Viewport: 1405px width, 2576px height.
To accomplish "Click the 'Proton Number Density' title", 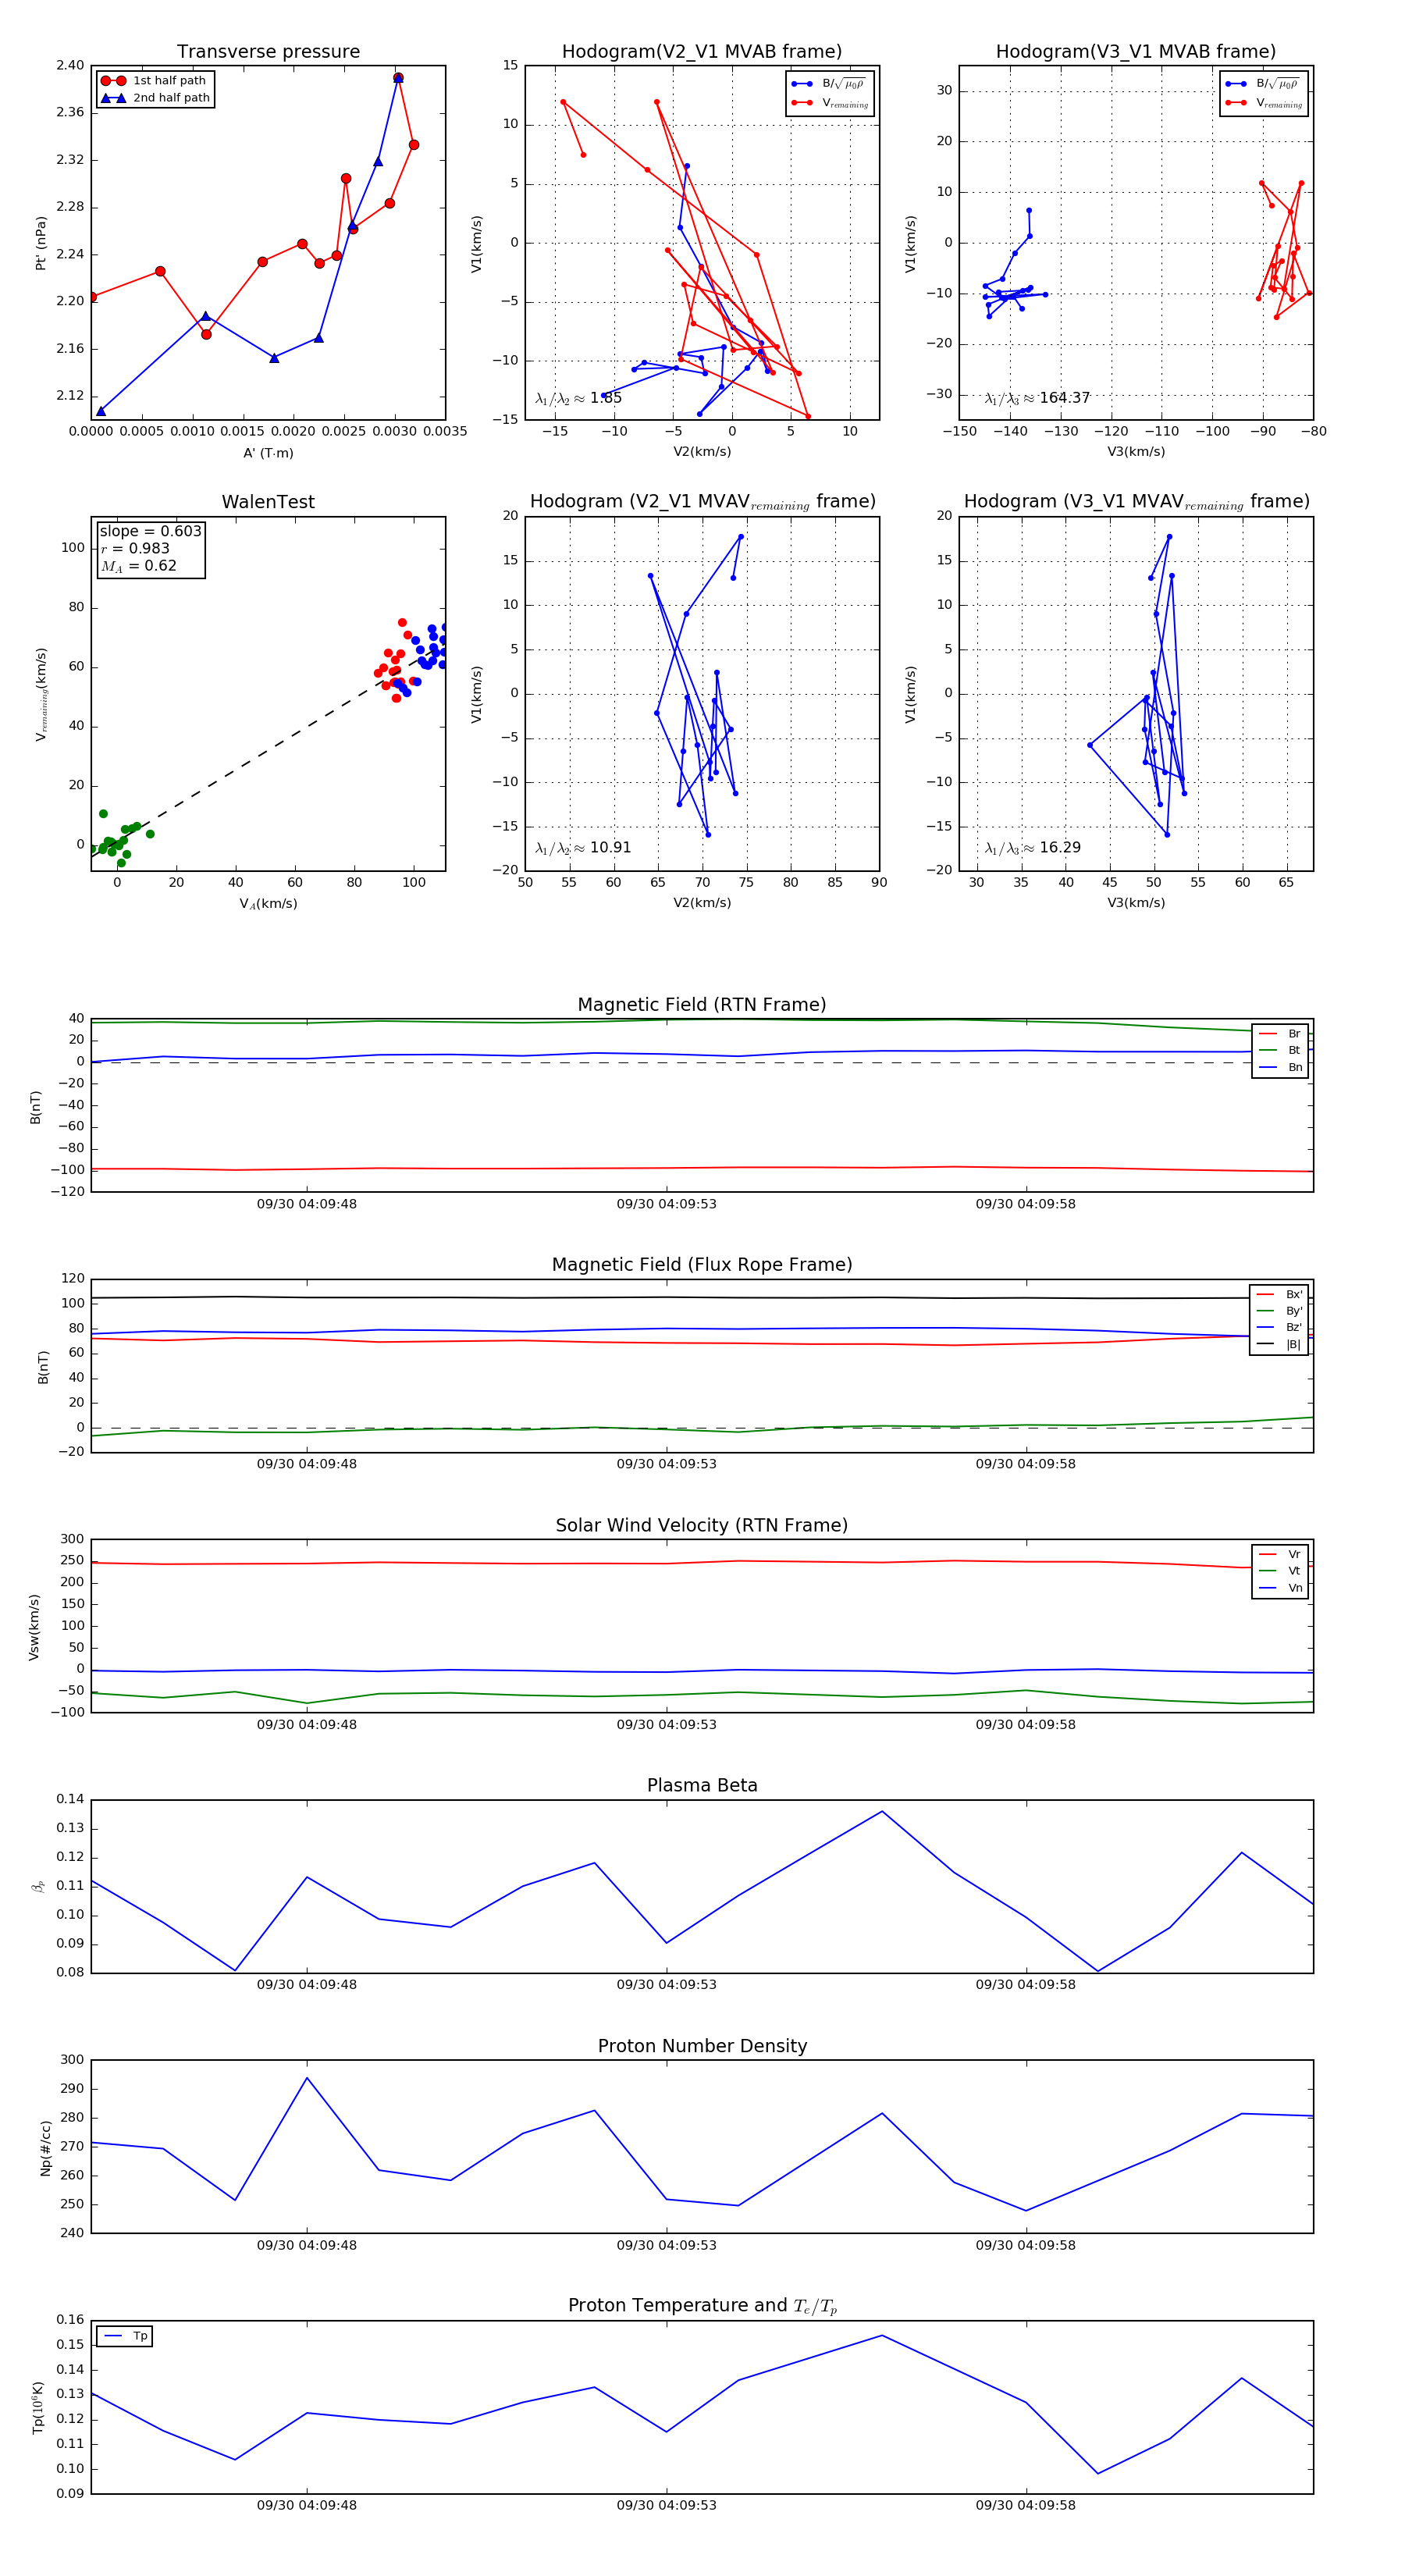I will [702, 2045].
